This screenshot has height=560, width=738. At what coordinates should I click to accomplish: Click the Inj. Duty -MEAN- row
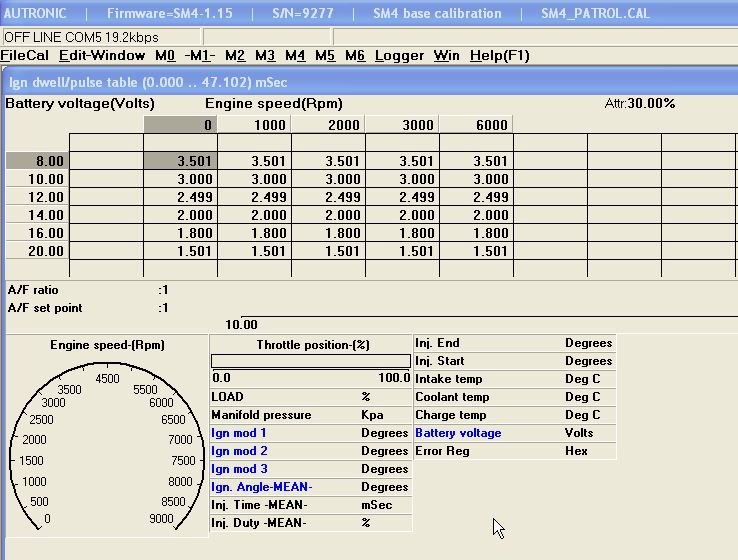coord(311,523)
